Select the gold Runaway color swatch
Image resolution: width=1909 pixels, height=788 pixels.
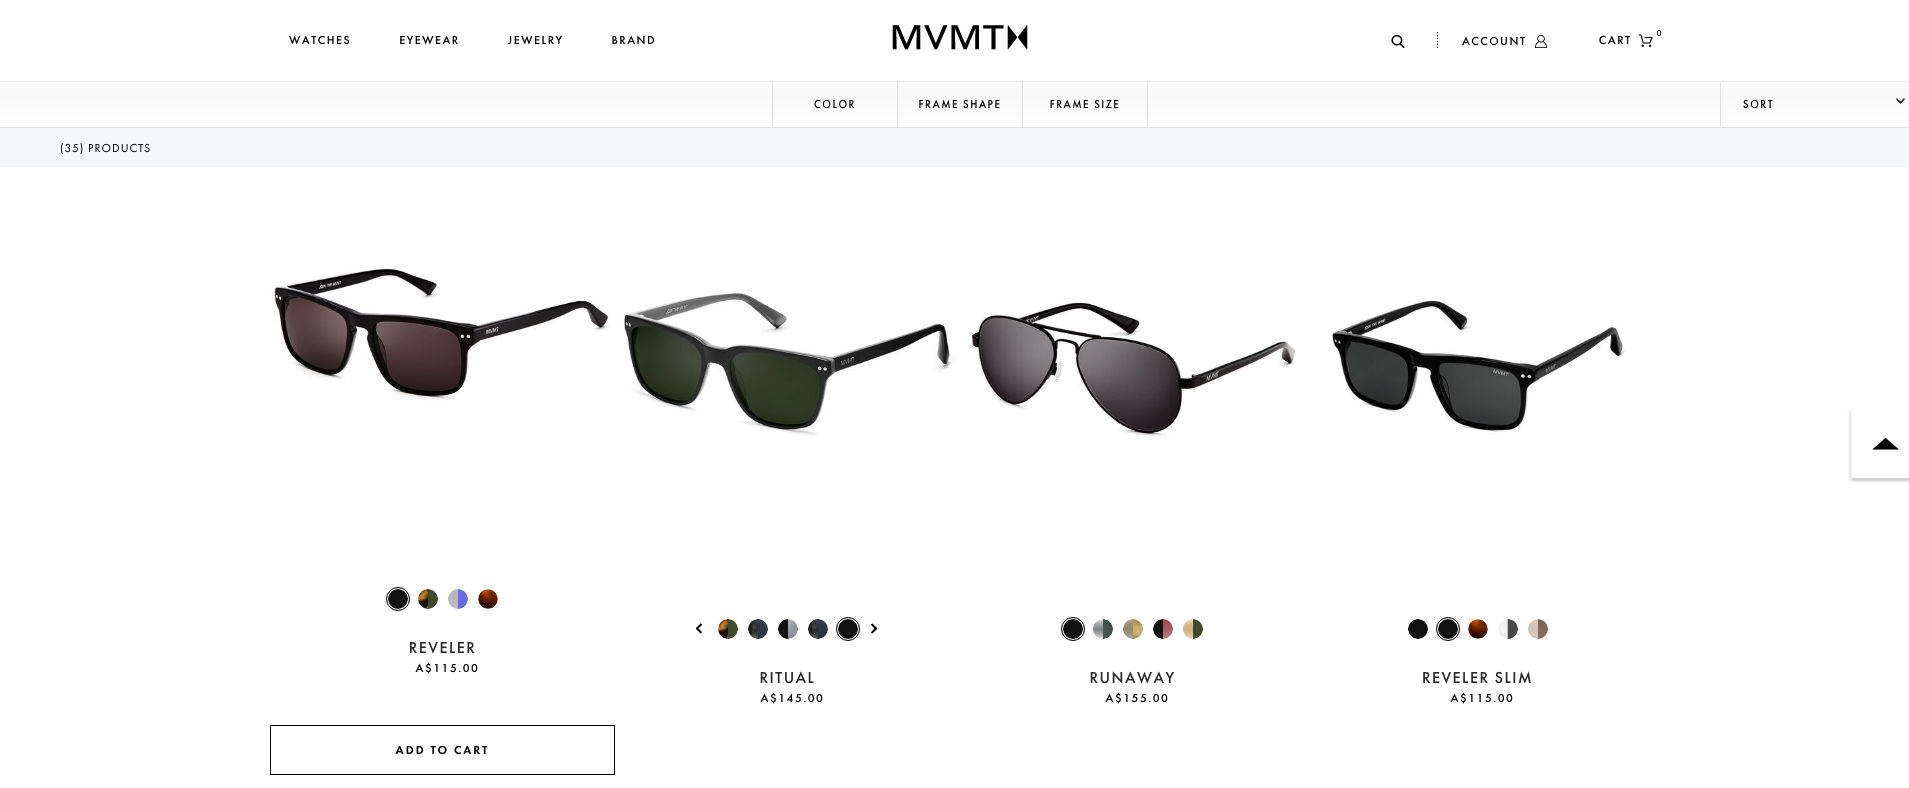coord(1133,629)
